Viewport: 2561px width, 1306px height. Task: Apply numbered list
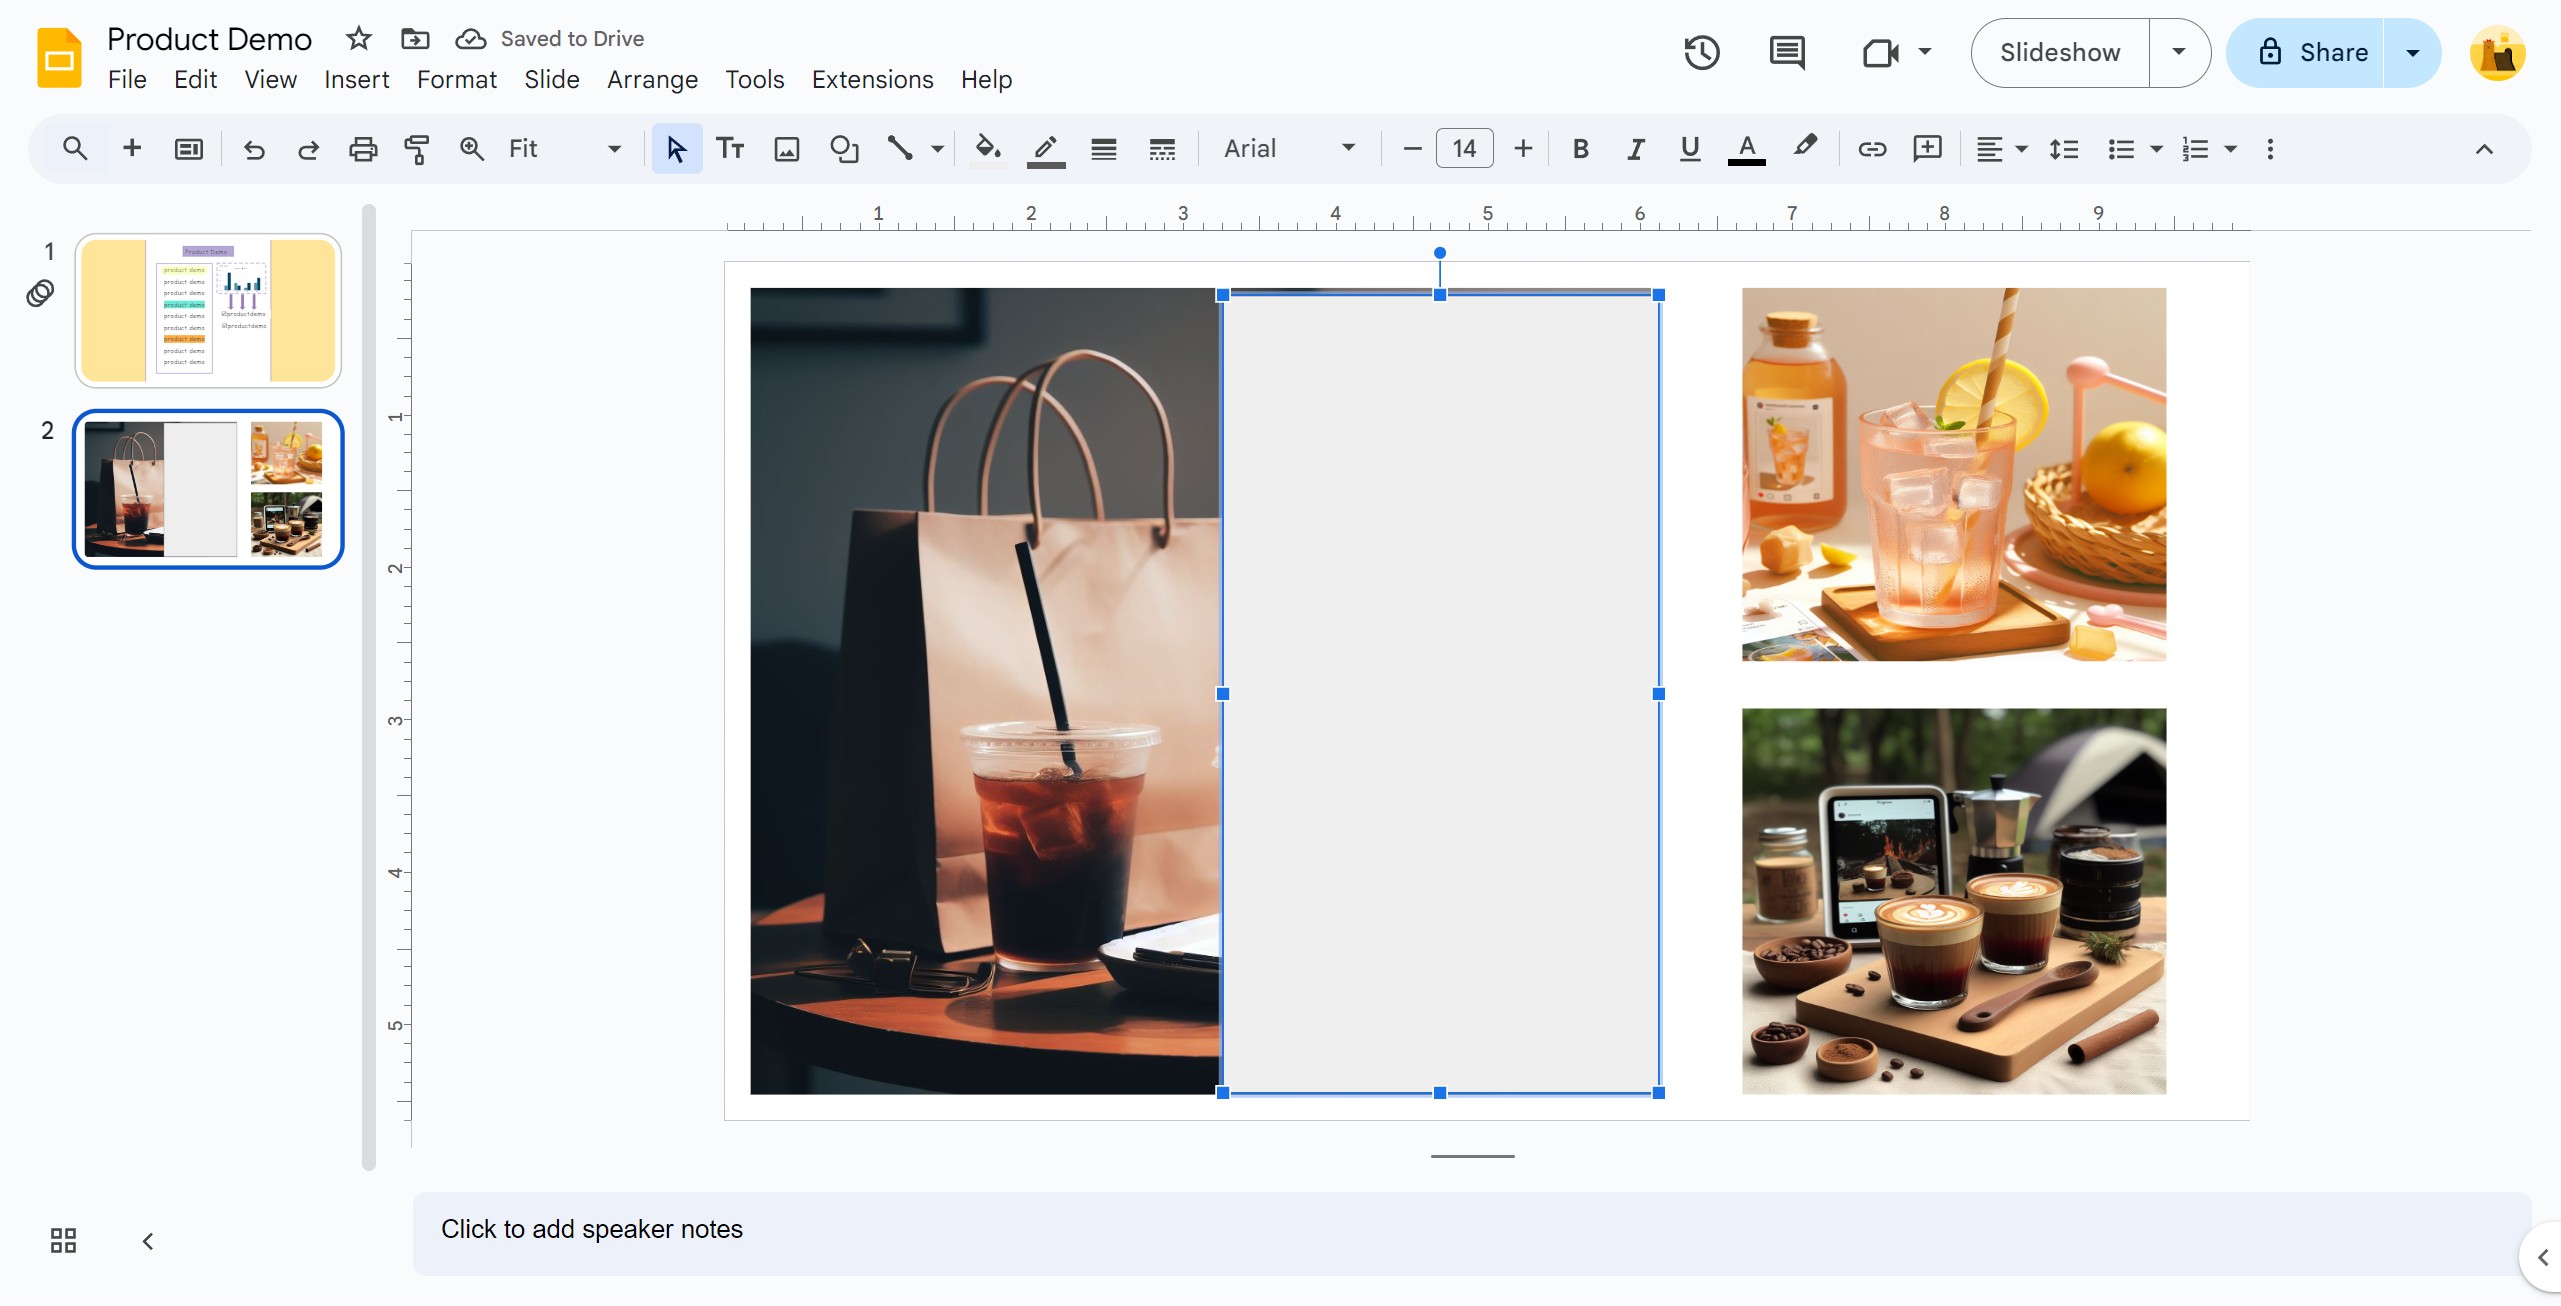[x=2195, y=149]
